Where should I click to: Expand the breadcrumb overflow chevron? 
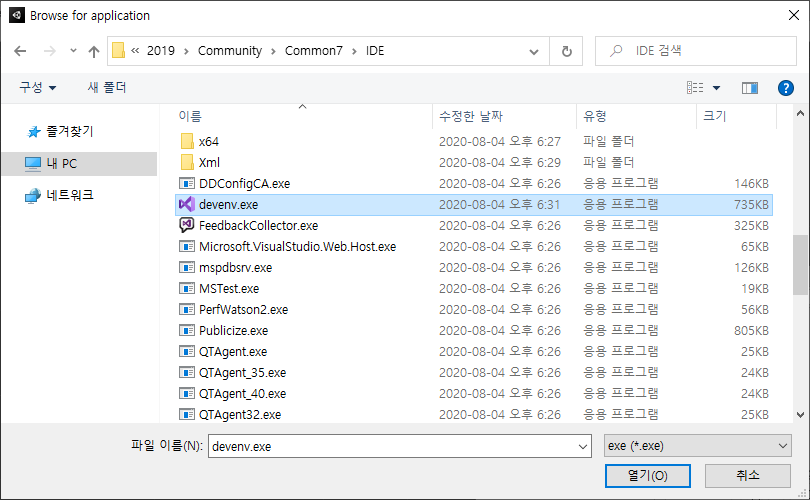135,51
